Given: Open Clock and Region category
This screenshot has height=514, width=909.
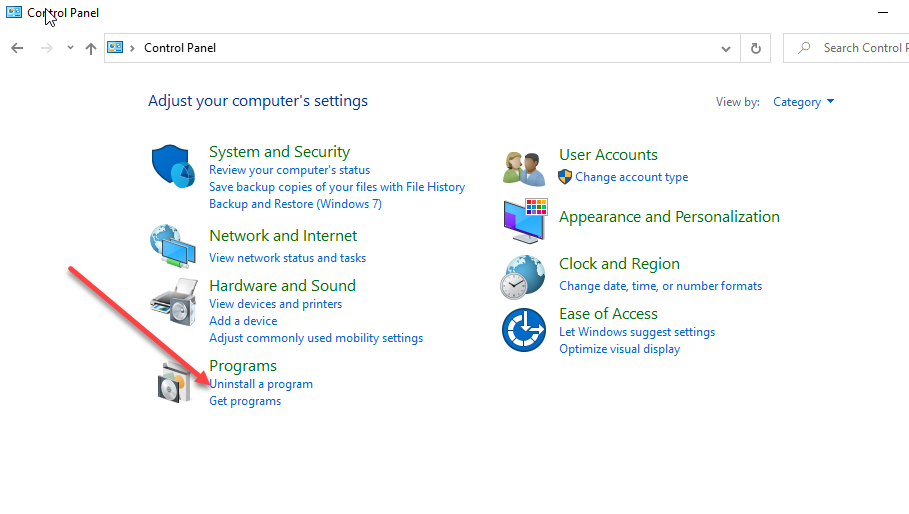Looking at the screenshot, I should [619, 264].
